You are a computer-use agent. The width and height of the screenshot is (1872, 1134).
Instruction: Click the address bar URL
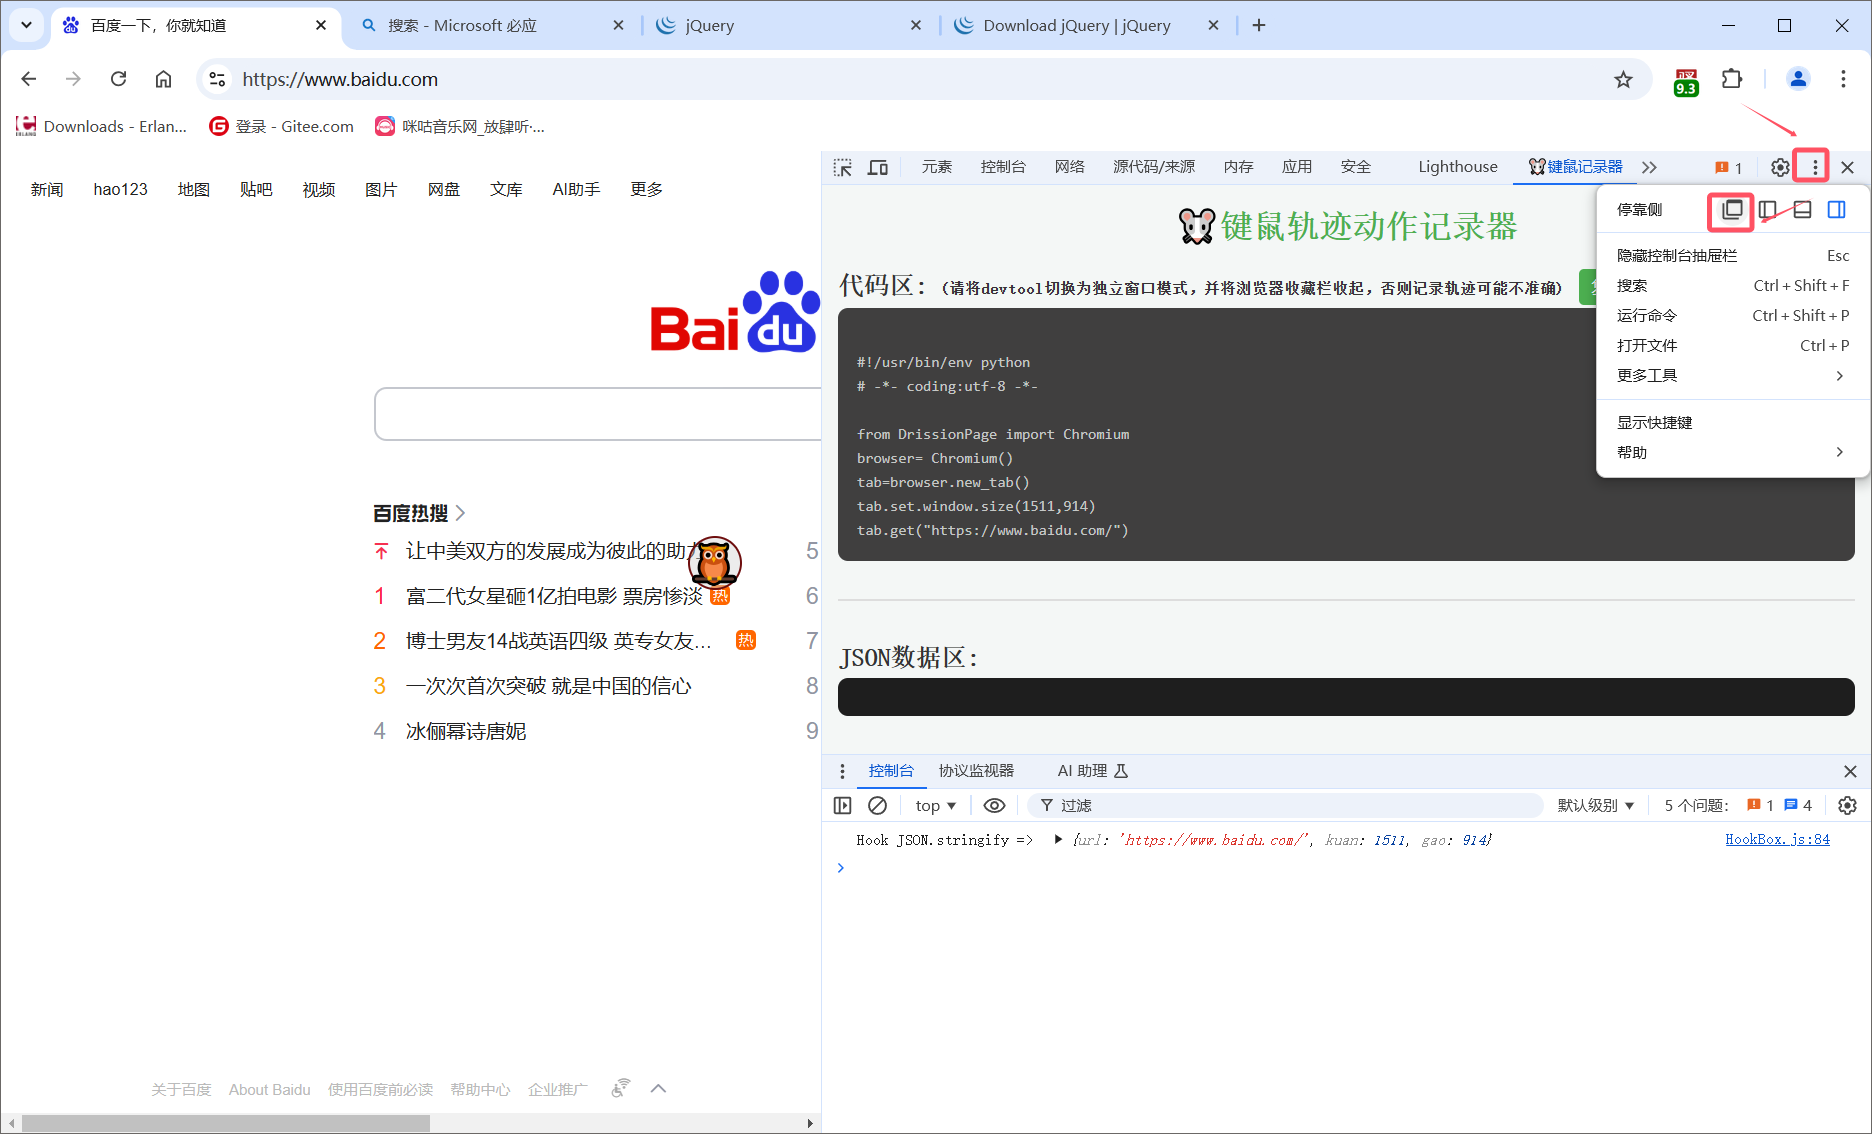point(340,79)
